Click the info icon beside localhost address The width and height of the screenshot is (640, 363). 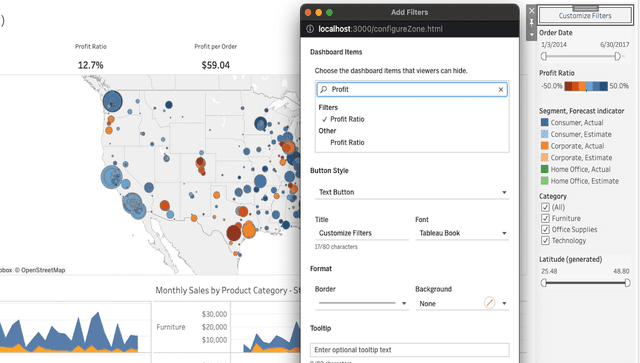(310, 29)
